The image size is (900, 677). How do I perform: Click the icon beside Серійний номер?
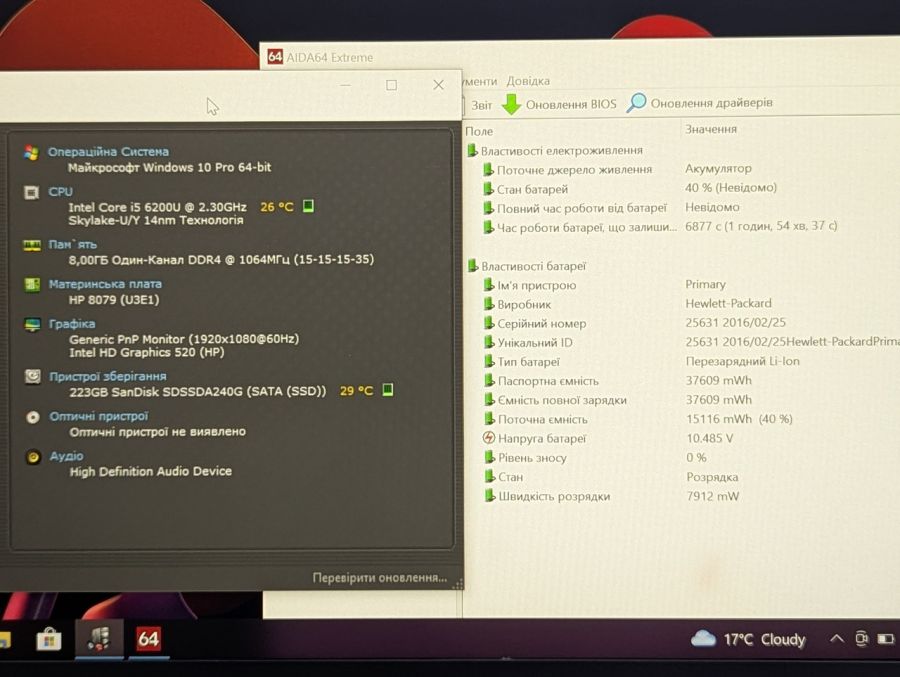pyautogui.click(x=489, y=323)
